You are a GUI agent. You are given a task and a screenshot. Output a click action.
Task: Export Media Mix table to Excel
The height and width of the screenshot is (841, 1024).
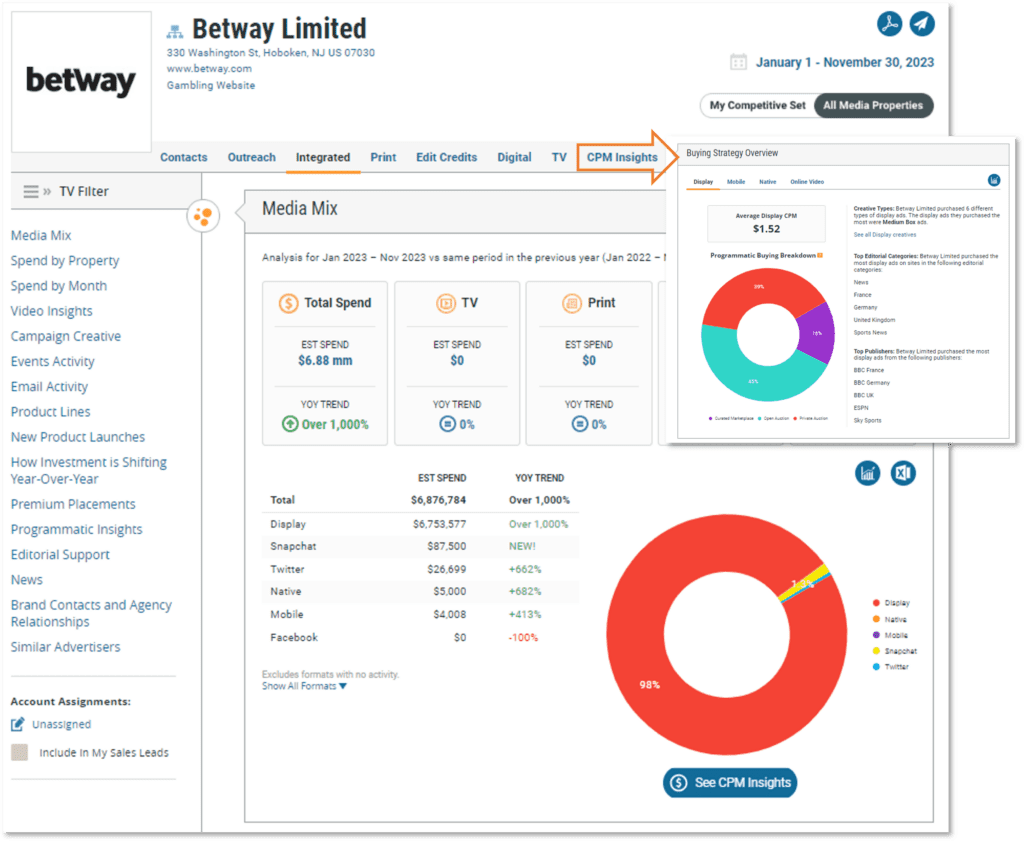pyautogui.click(x=903, y=473)
